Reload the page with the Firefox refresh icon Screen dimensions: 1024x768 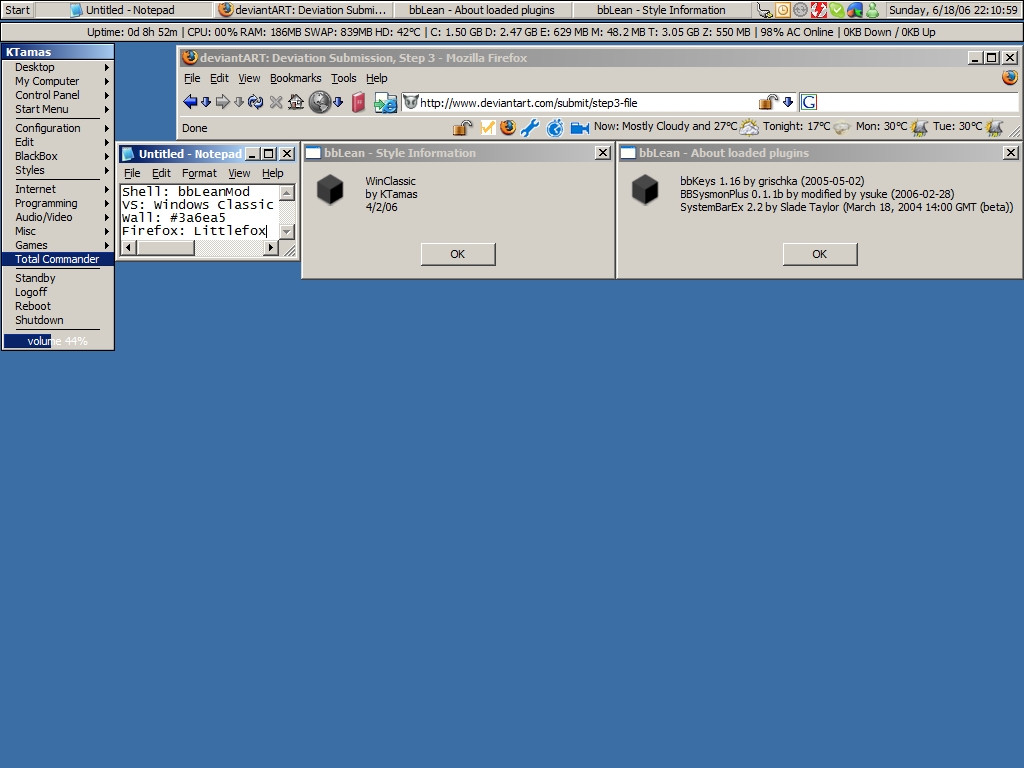pos(255,102)
